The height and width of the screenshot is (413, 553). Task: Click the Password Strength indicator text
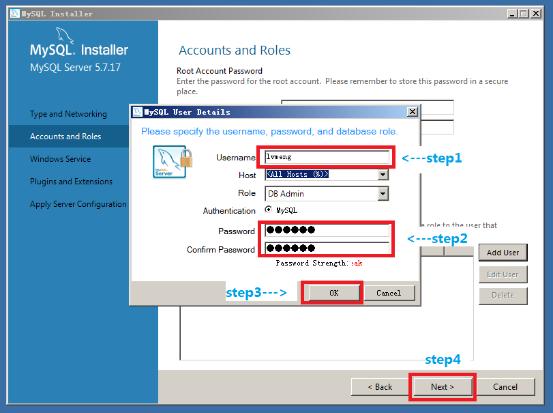[x=319, y=263]
